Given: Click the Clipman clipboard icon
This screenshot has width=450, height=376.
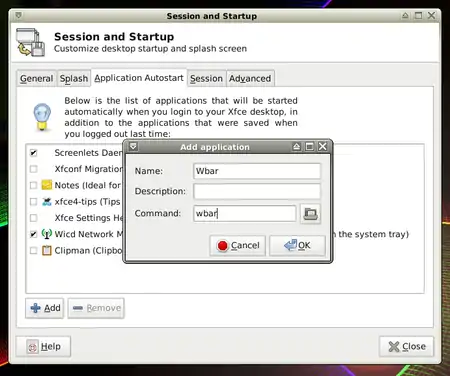Looking at the screenshot, I should click(x=47, y=250).
